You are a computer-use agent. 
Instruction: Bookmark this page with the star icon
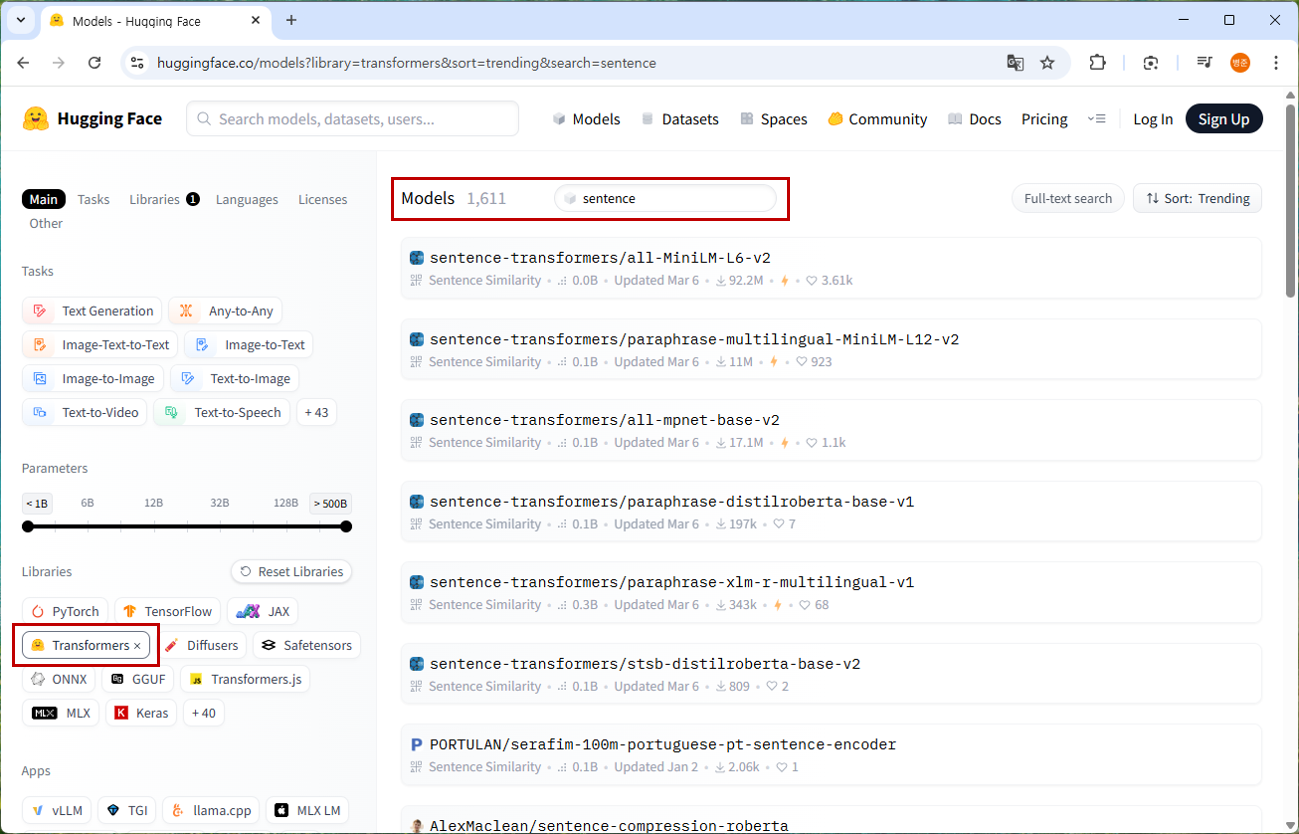pyautogui.click(x=1047, y=63)
